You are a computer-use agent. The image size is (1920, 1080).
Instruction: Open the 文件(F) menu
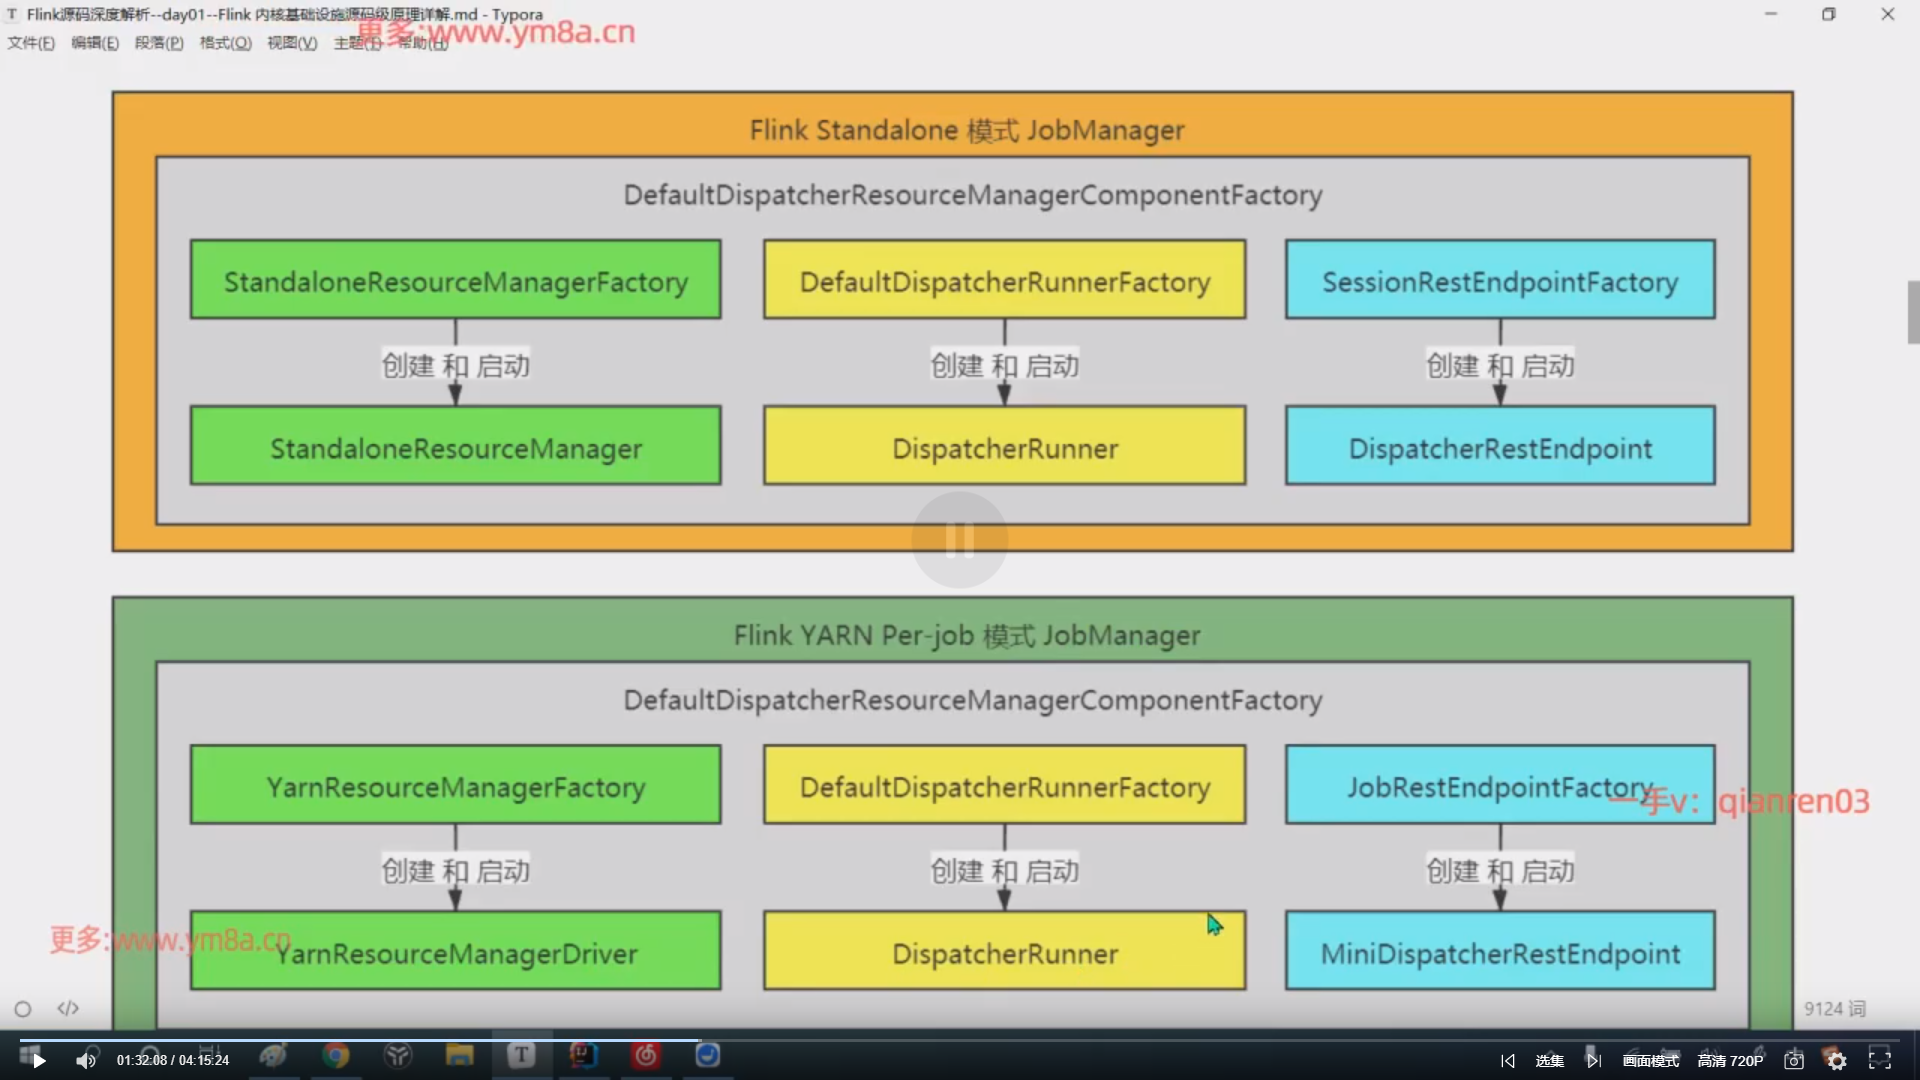pos(31,43)
